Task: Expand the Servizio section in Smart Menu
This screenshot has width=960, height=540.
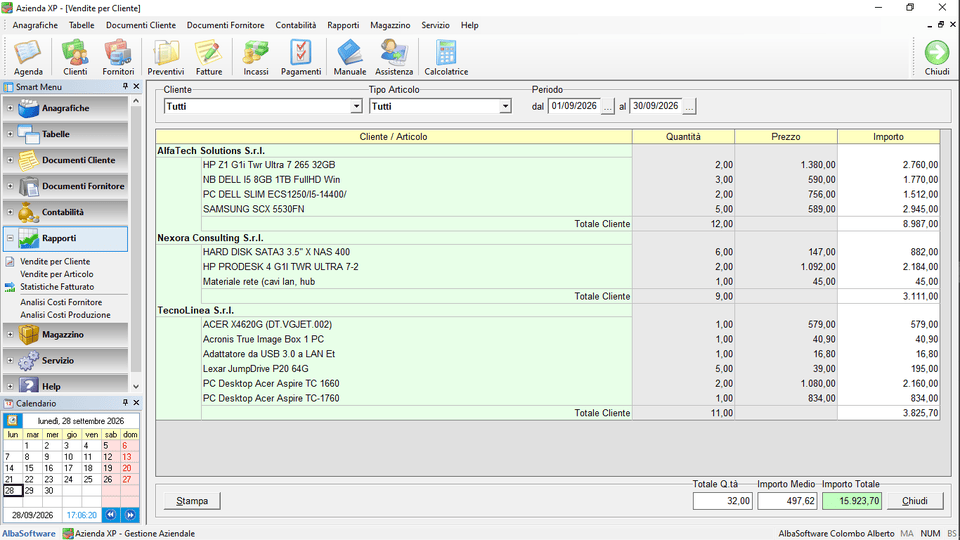Action: click(10, 361)
